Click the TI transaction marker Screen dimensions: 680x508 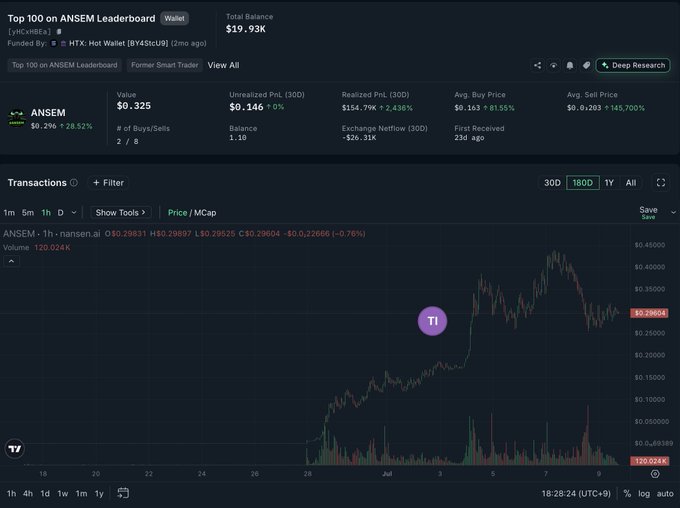click(x=432, y=321)
